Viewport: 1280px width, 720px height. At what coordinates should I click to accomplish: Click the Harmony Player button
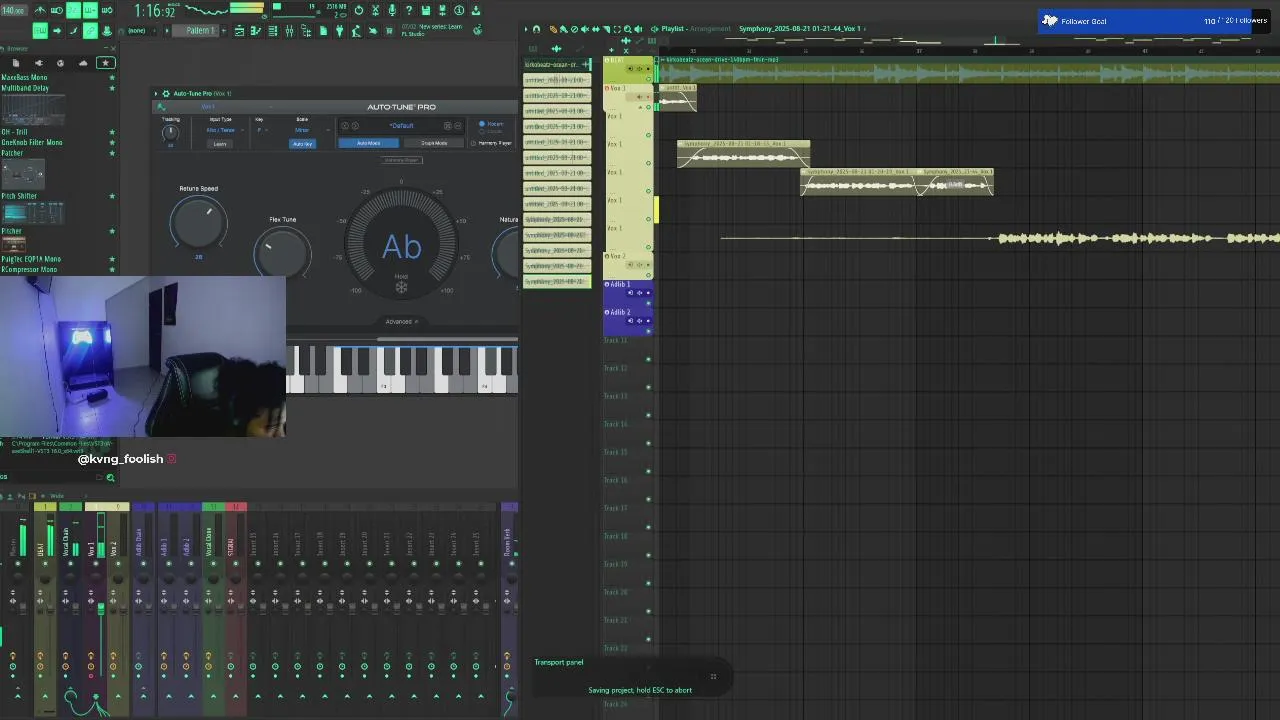pos(401,160)
